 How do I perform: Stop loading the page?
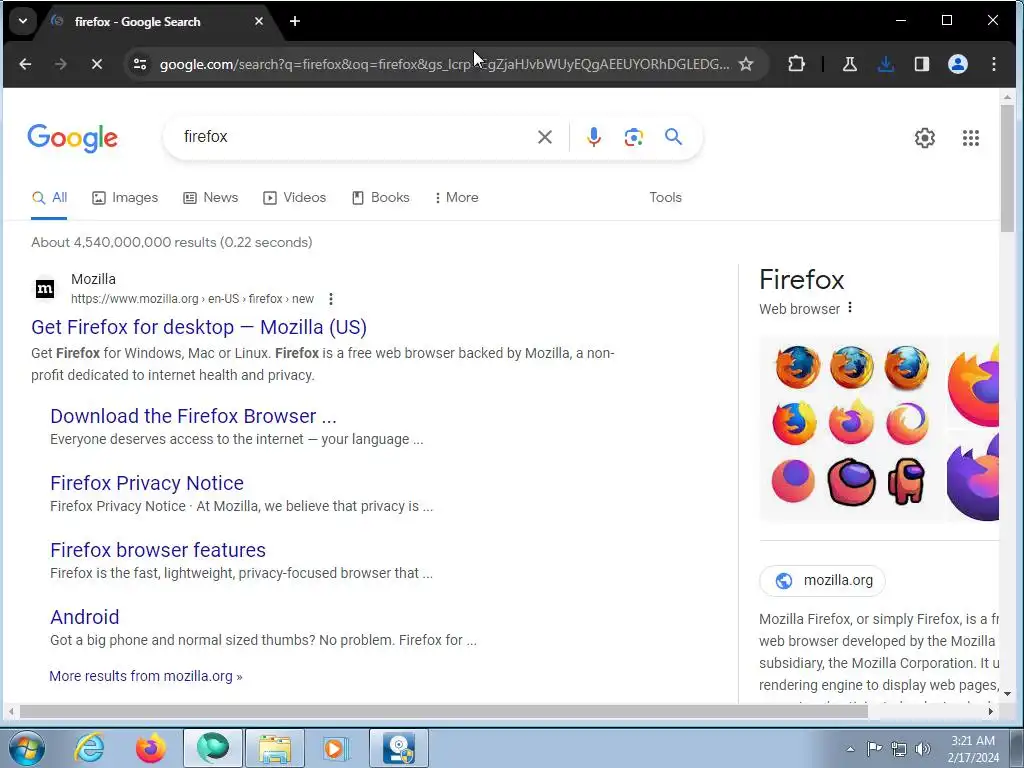pyautogui.click(x=97, y=64)
